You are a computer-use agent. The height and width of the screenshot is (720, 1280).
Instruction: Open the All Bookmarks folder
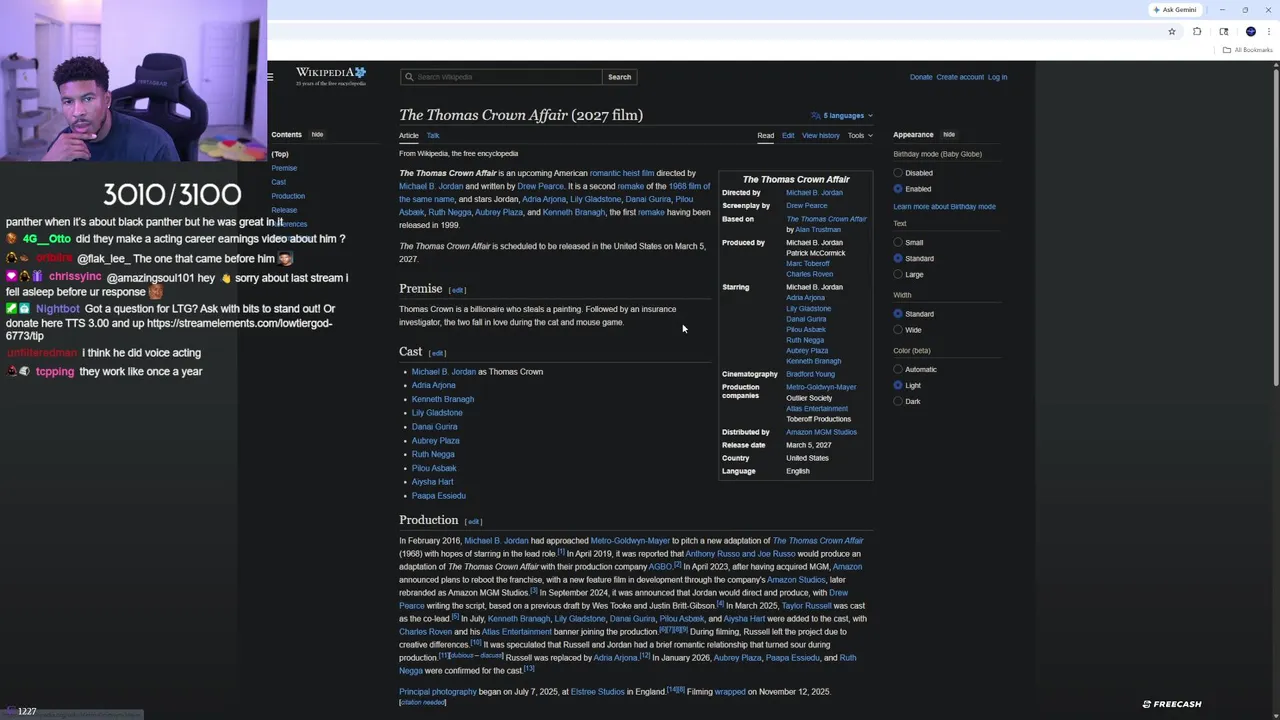tap(1248, 50)
